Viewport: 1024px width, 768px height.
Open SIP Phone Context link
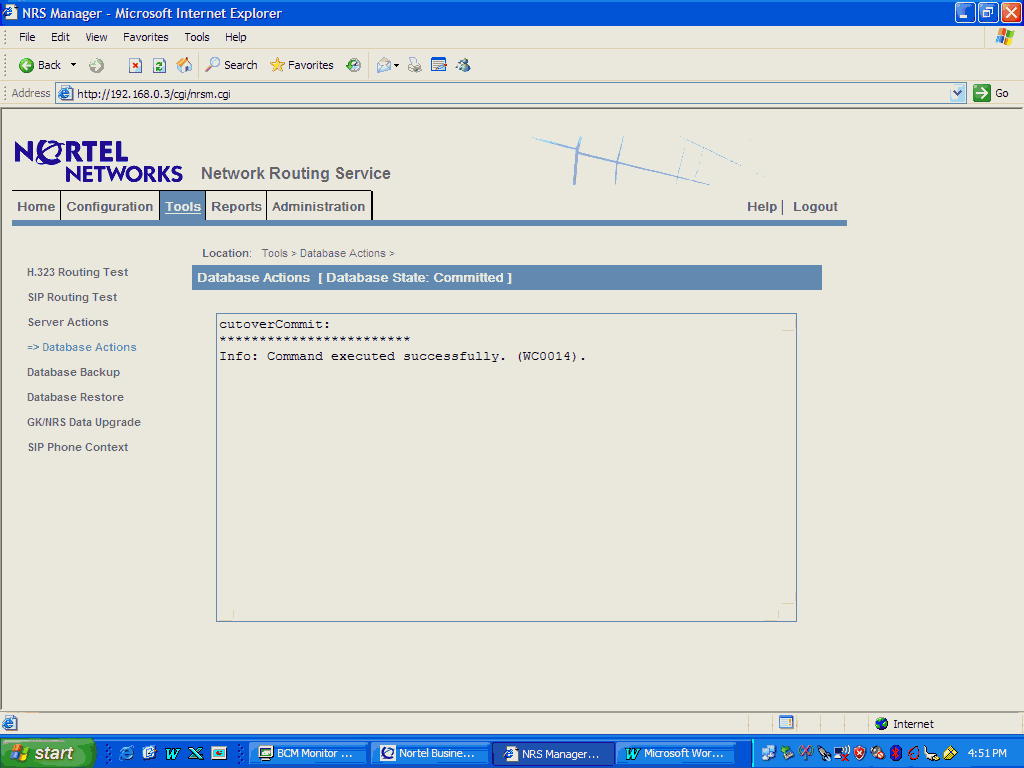coord(78,447)
